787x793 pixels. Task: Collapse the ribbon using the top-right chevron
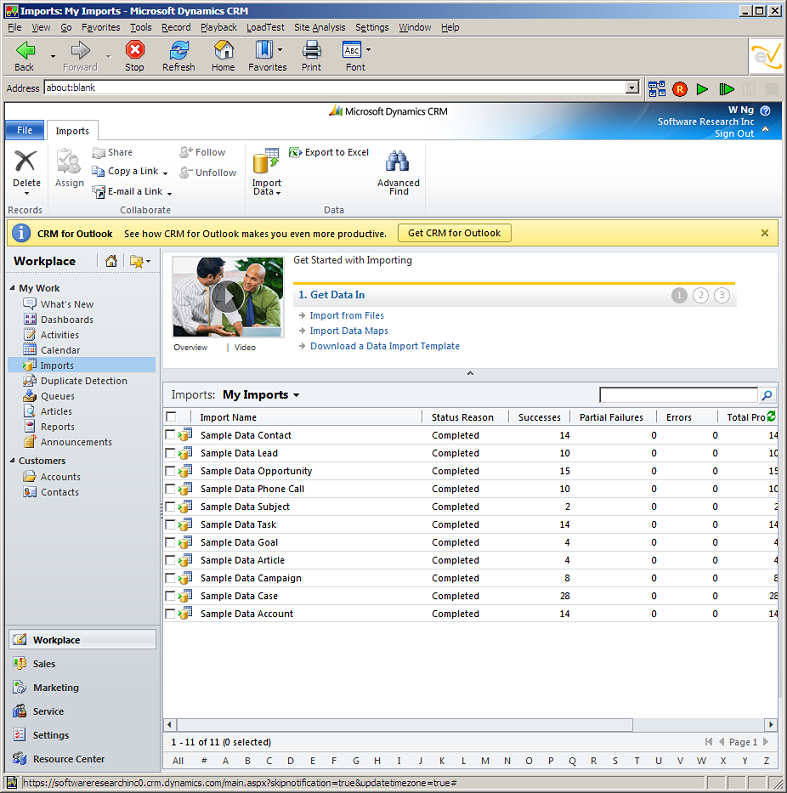click(765, 129)
